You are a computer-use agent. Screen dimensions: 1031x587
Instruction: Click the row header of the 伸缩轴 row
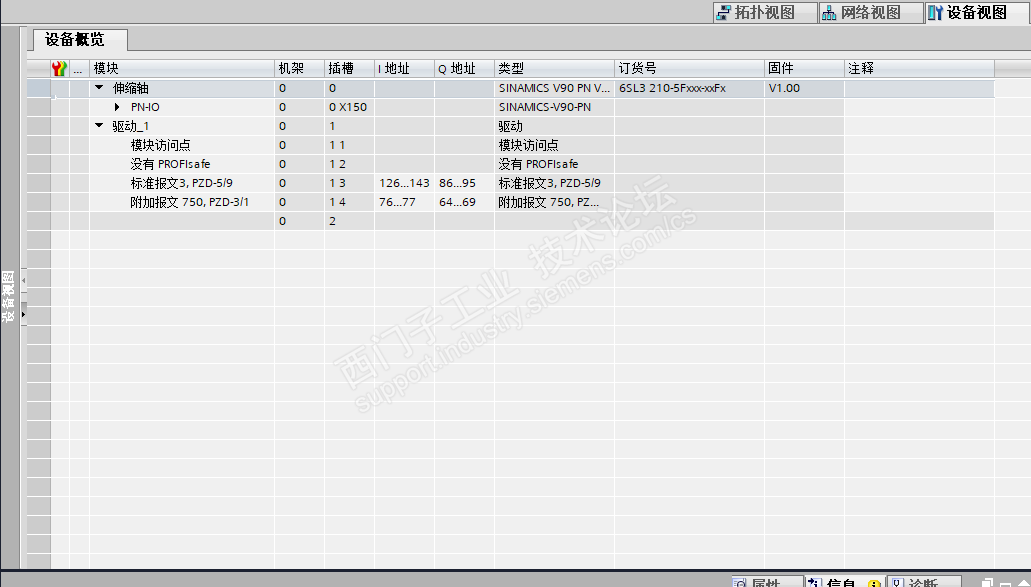click(x=39, y=88)
